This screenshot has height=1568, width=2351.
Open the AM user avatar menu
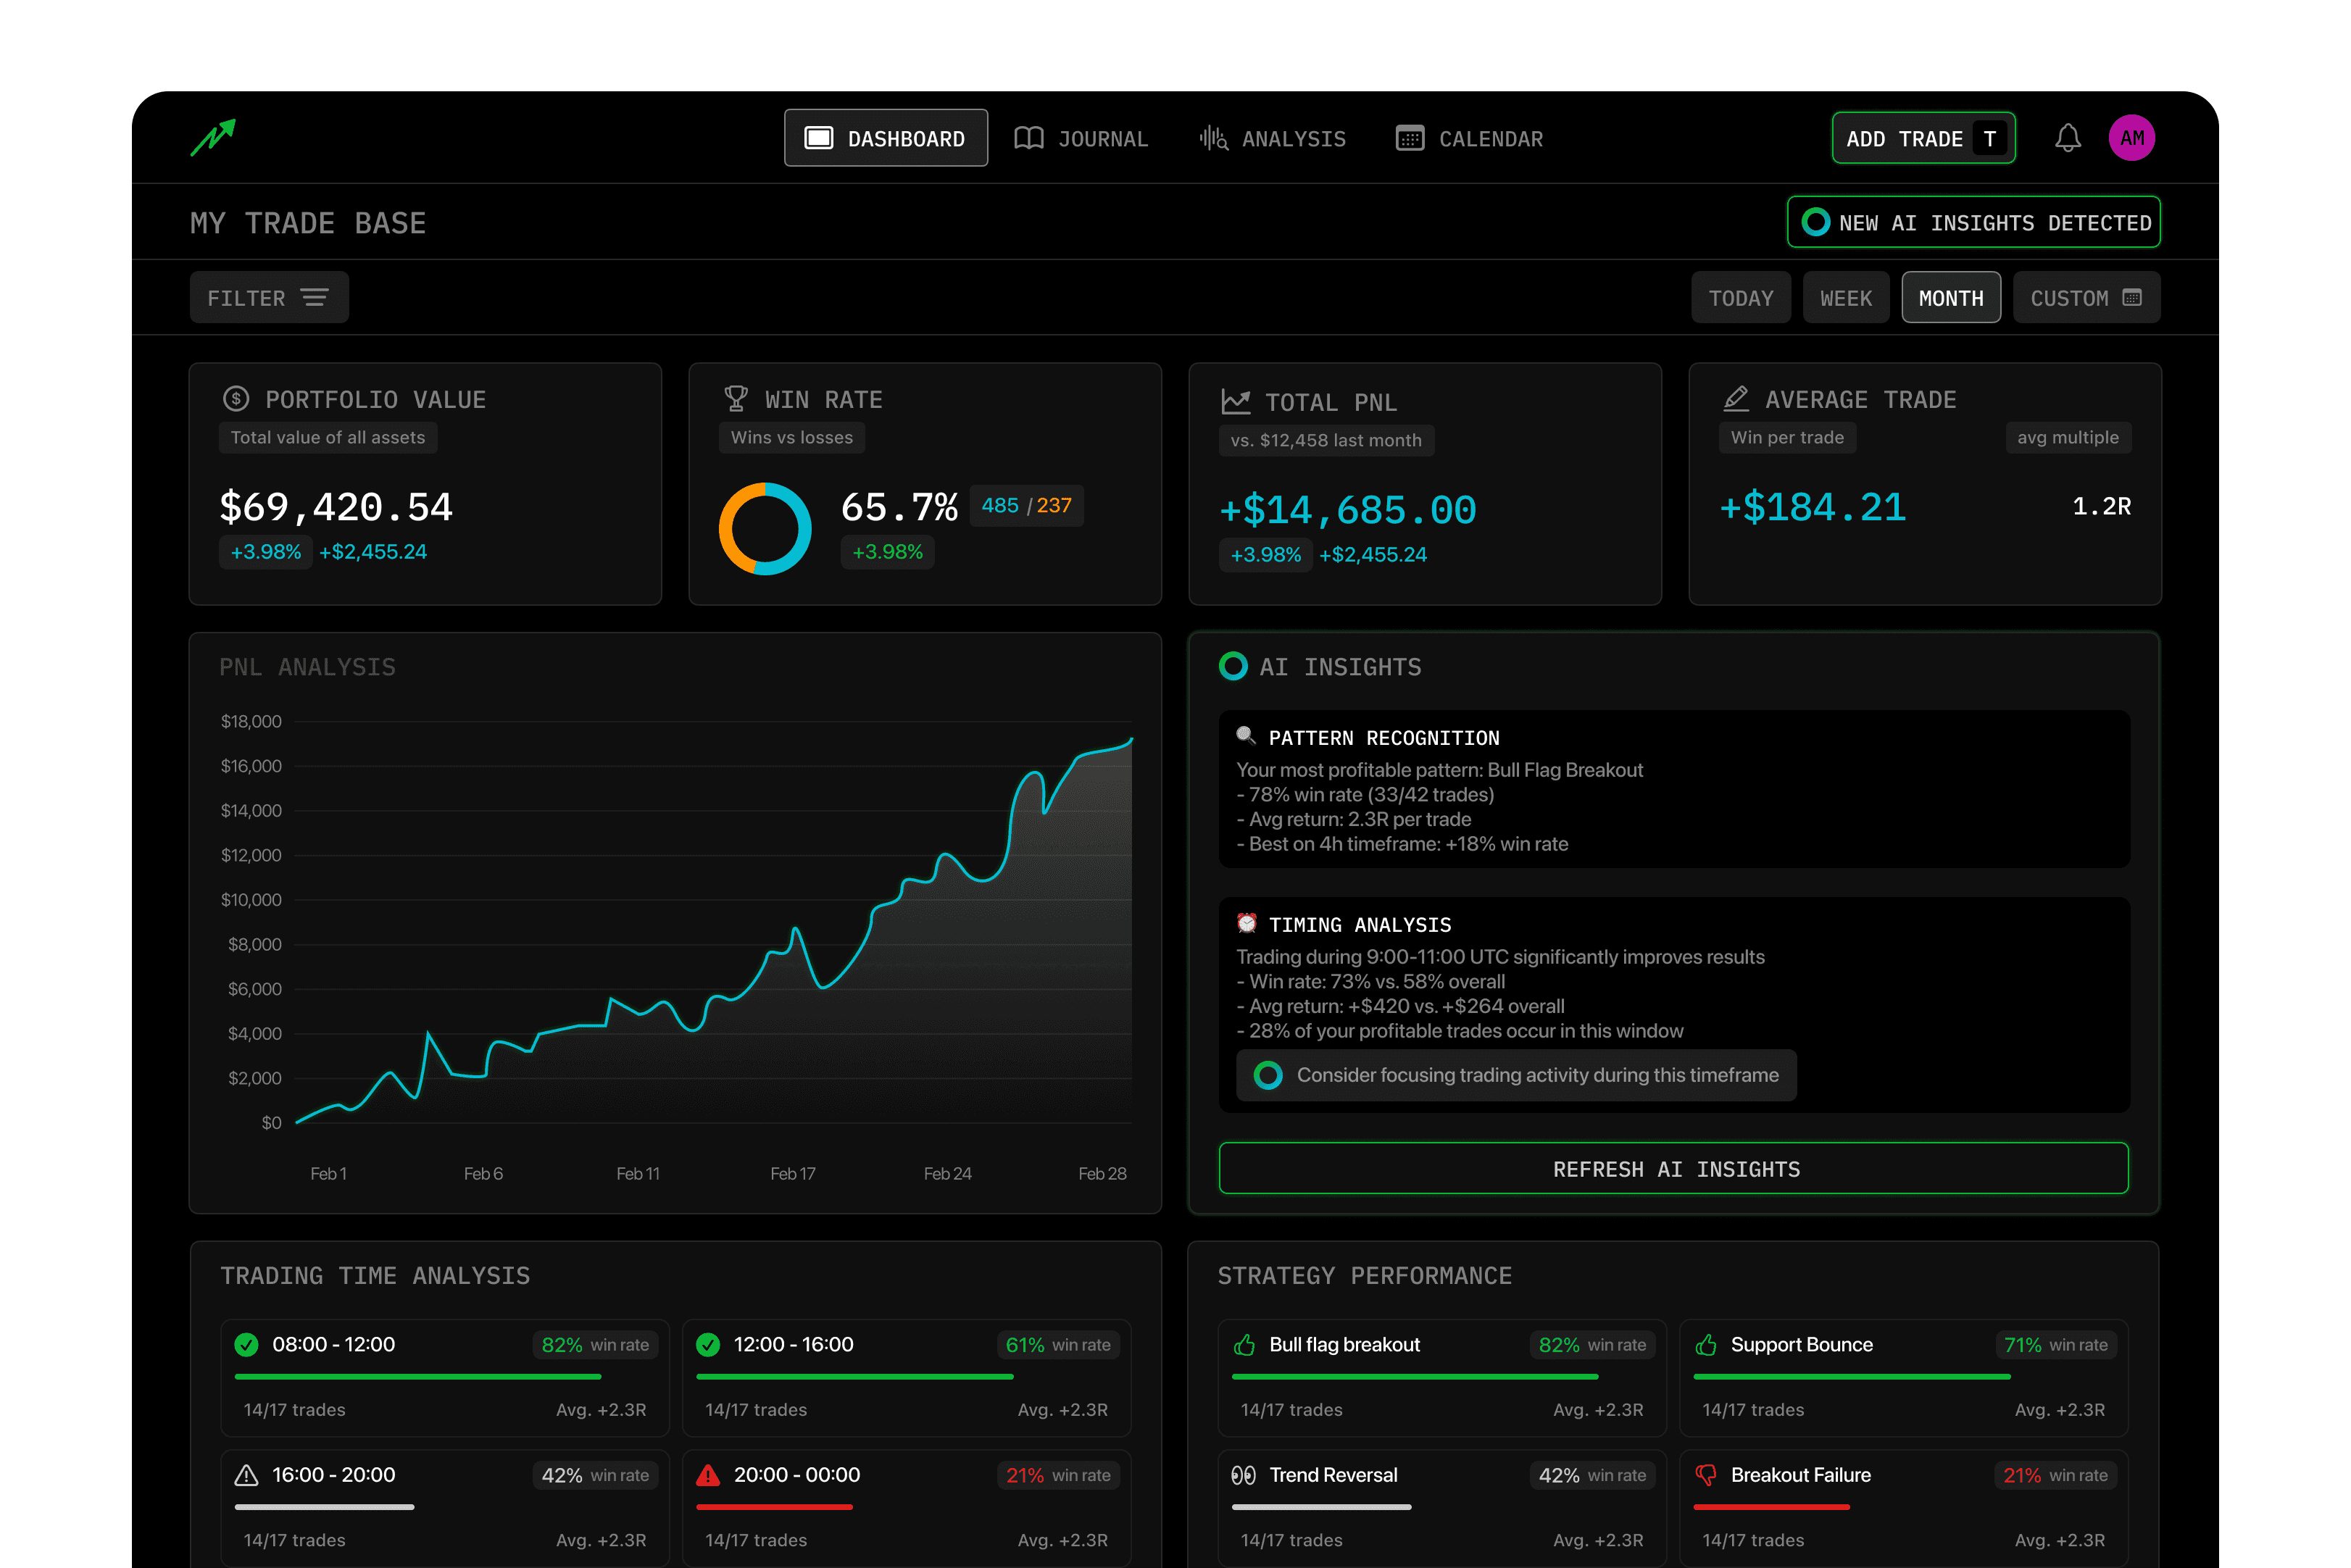[x=2131, y=138]
